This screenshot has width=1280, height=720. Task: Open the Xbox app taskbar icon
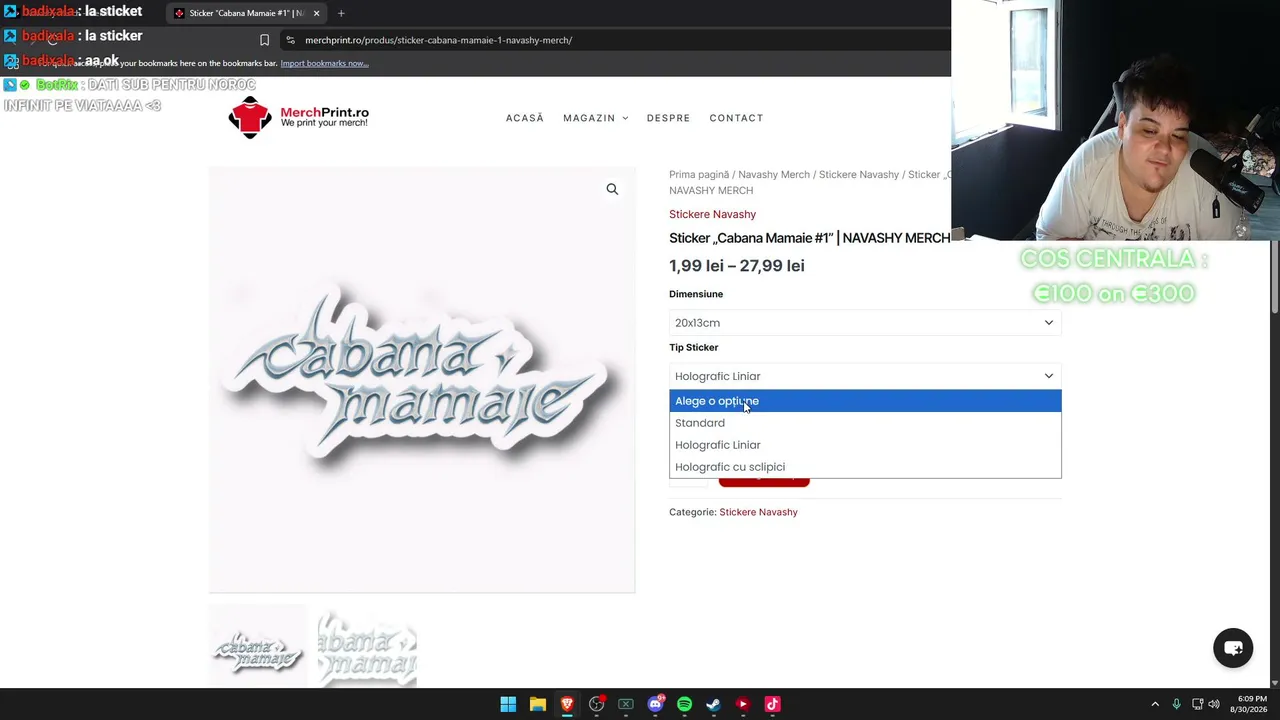click(625, 704)
